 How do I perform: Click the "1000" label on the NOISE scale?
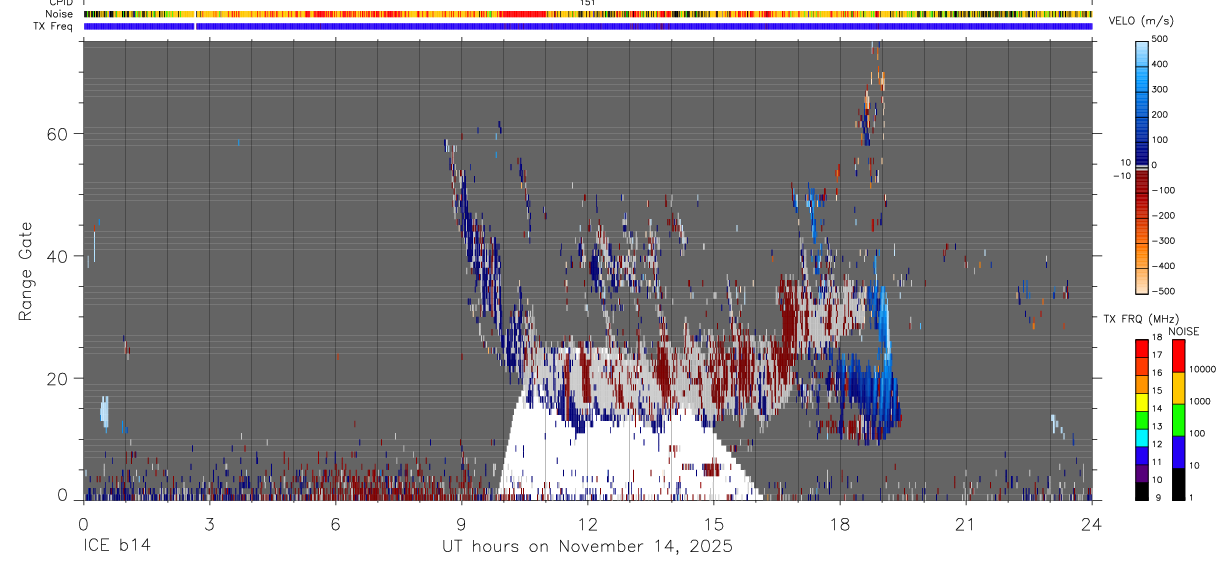click(1199, 401)
